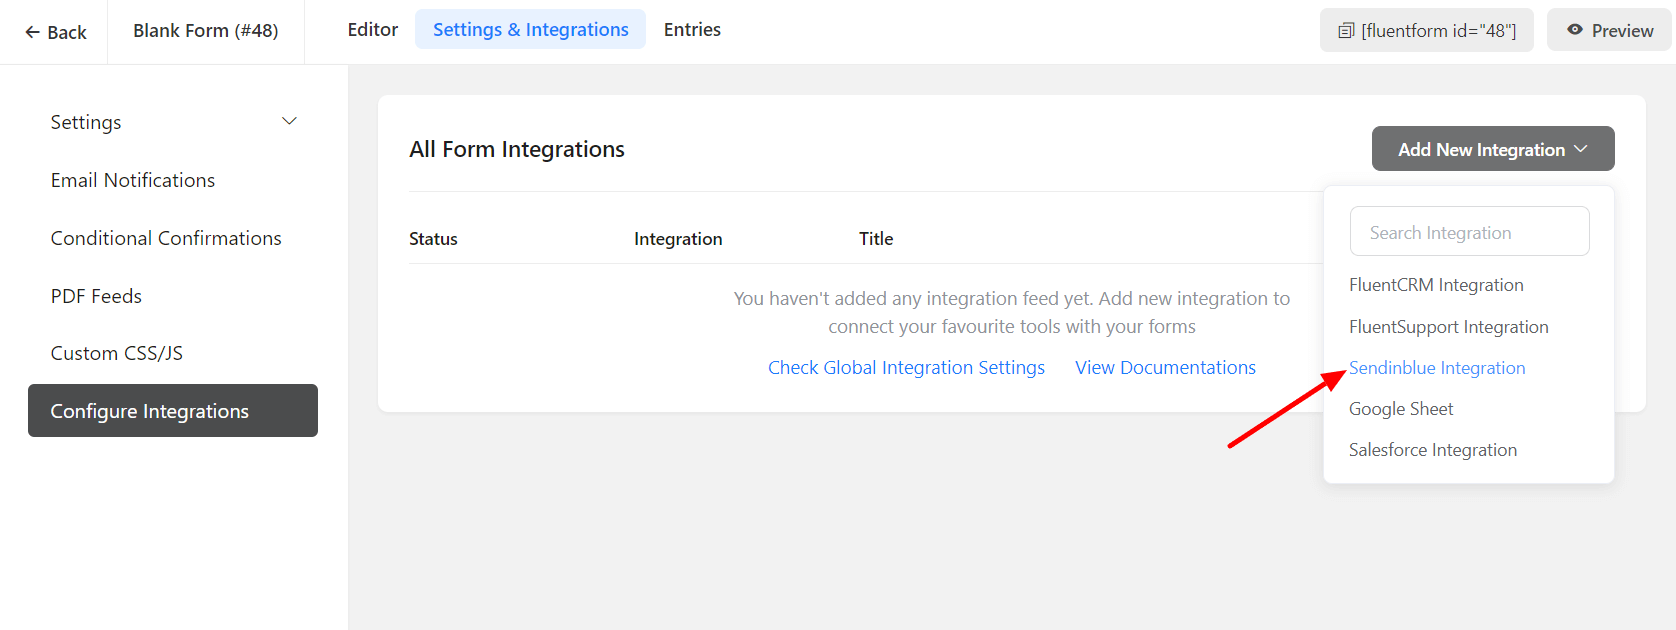The width and height of the screenshot is (1676, 630).
Task: Select Sendinblue Integration from the dropdown
Action: tap(1437, 368)
